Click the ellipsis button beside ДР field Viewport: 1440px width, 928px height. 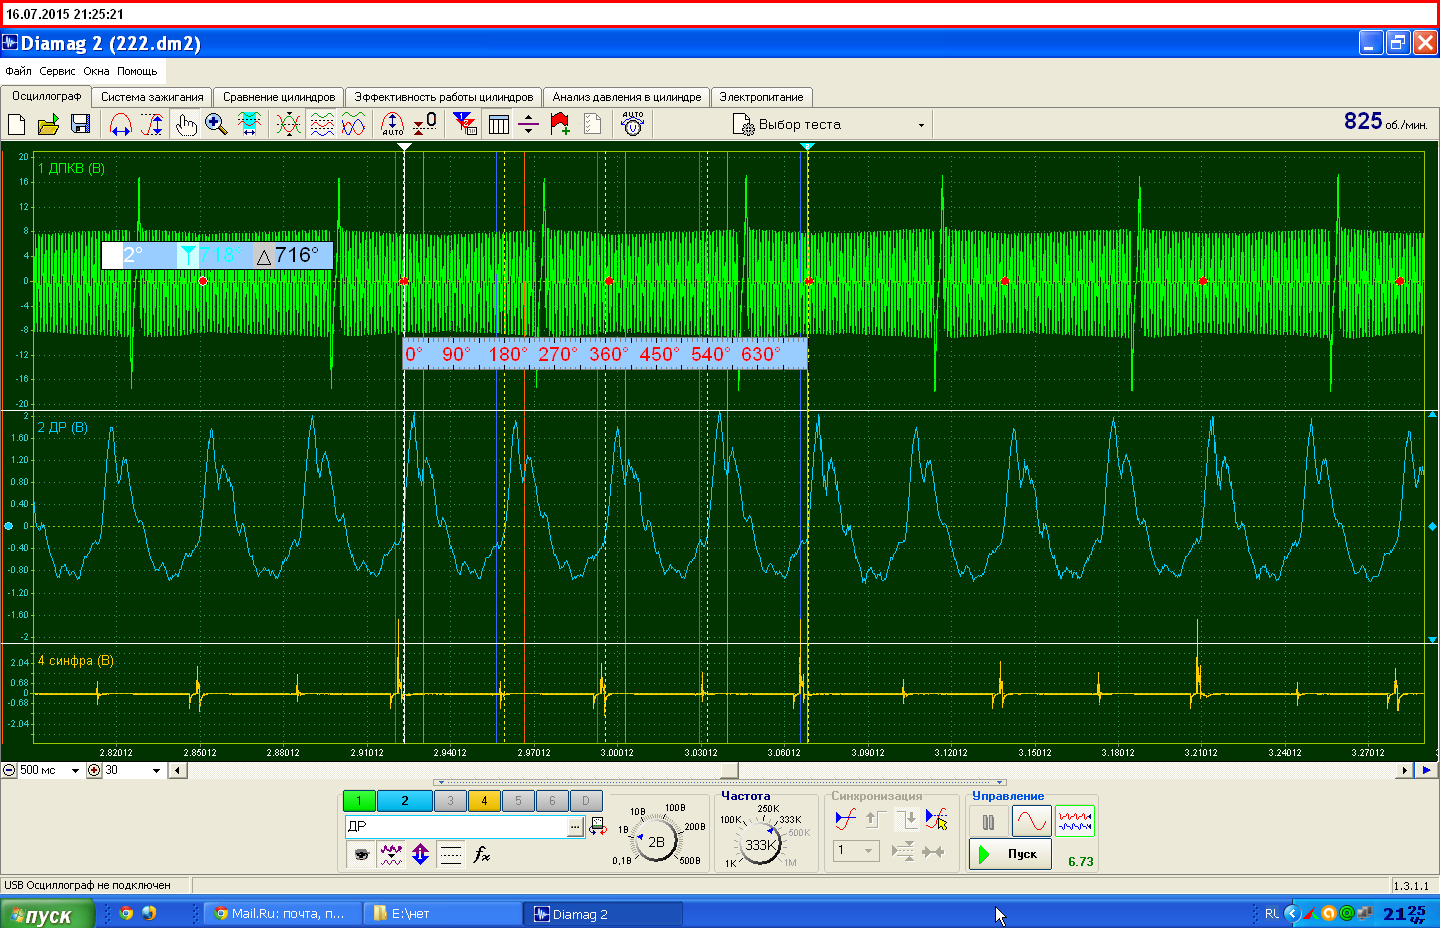coord(575,826)
